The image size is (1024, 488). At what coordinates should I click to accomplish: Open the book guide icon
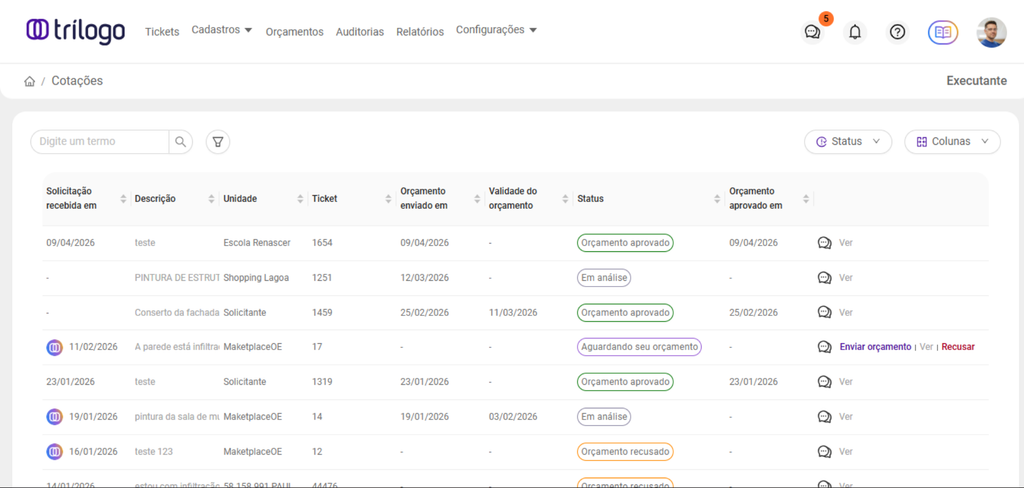tap(942, 32)
